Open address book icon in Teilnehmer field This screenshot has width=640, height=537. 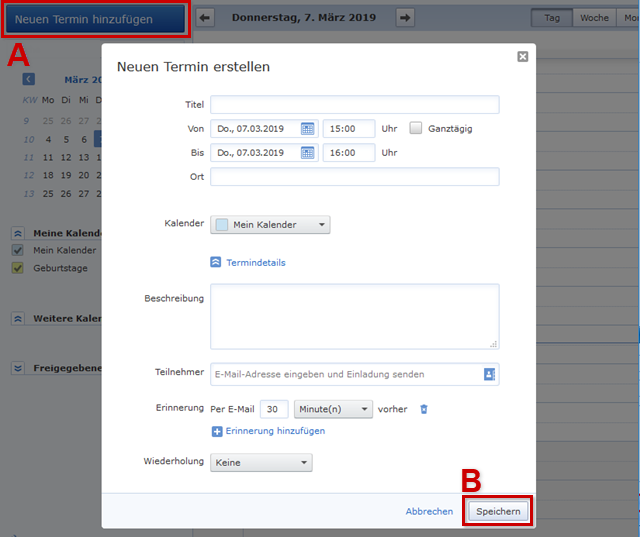[489, 374]
